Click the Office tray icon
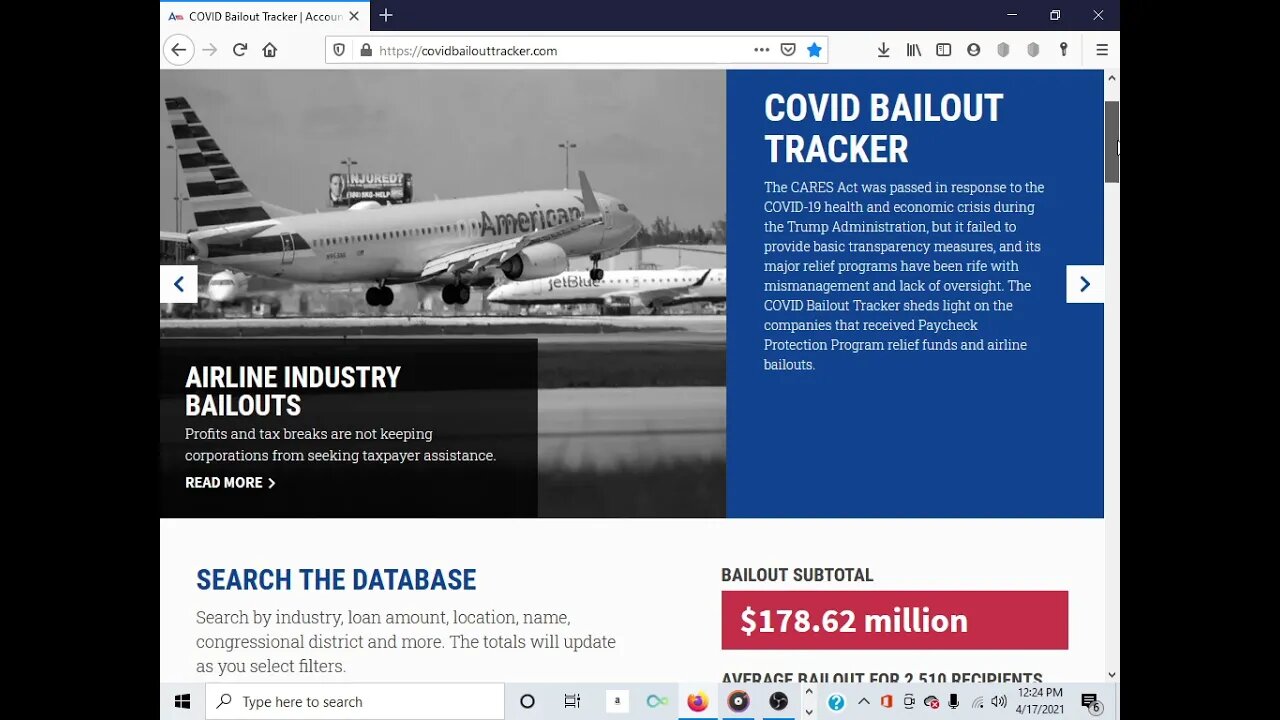1280x720 pixels. click(886, 702)
